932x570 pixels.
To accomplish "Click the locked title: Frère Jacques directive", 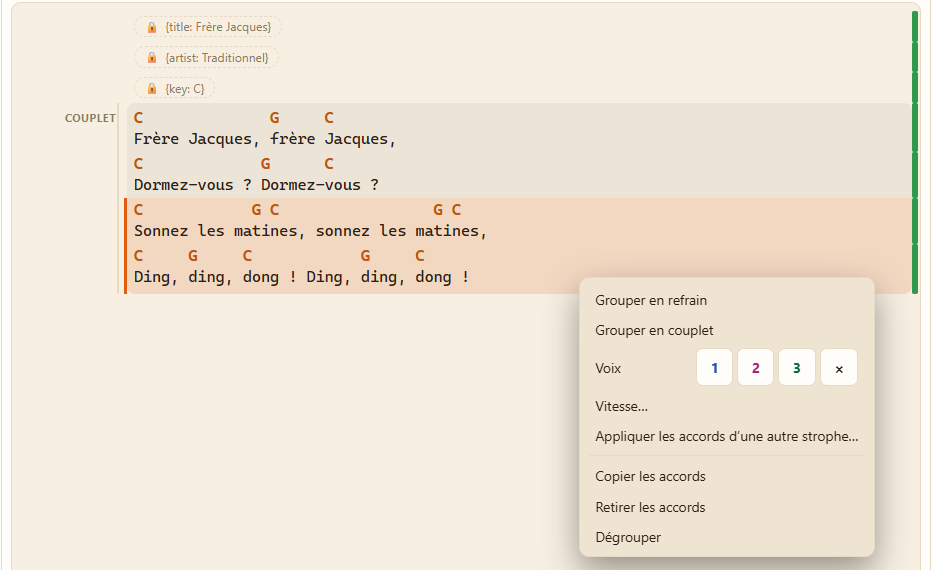I will tap(208, 27).
